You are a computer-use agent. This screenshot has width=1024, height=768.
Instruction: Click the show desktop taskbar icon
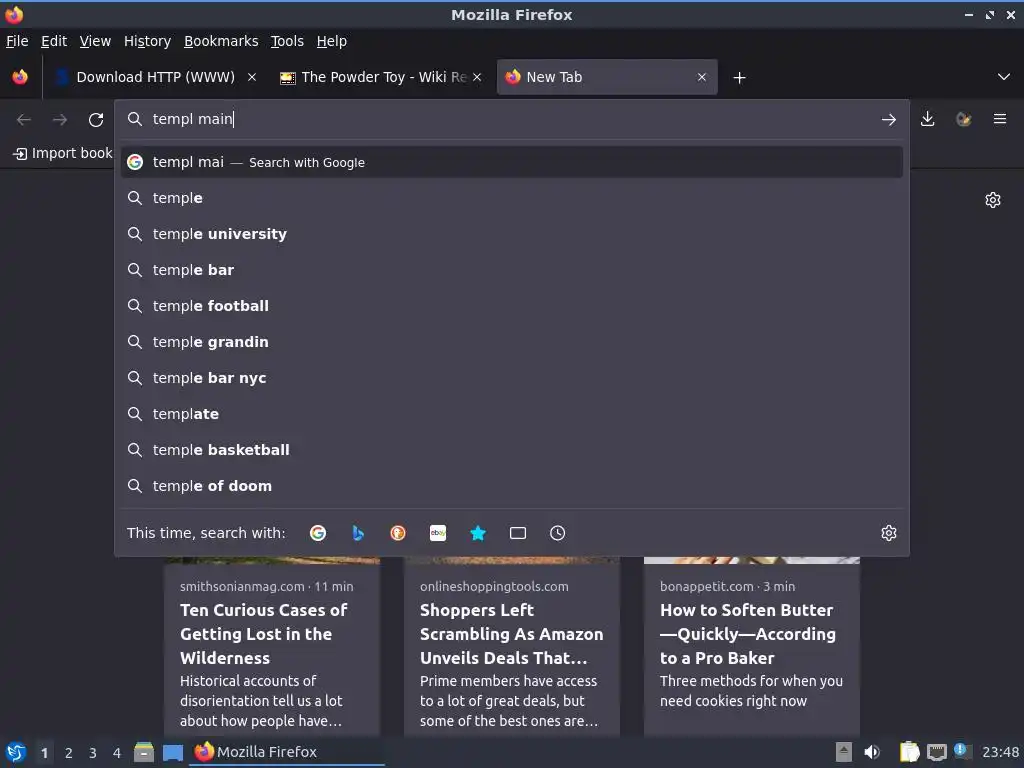(x=173, y=753)
